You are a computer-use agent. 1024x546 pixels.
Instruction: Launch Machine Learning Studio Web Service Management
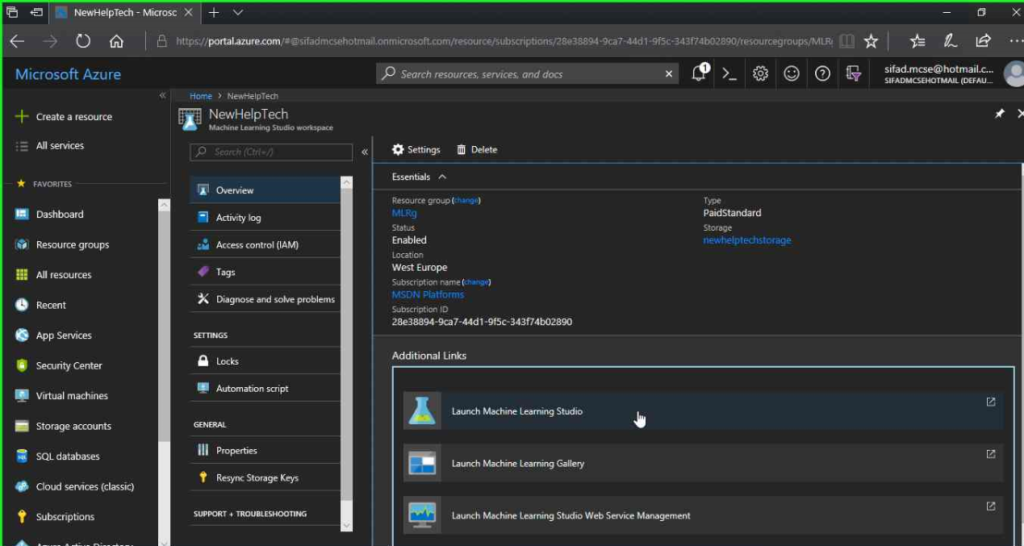(703, 515)
